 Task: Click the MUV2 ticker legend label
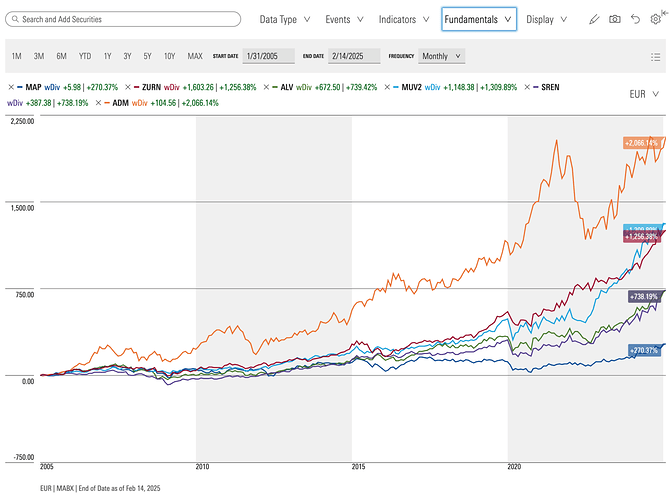411,87
